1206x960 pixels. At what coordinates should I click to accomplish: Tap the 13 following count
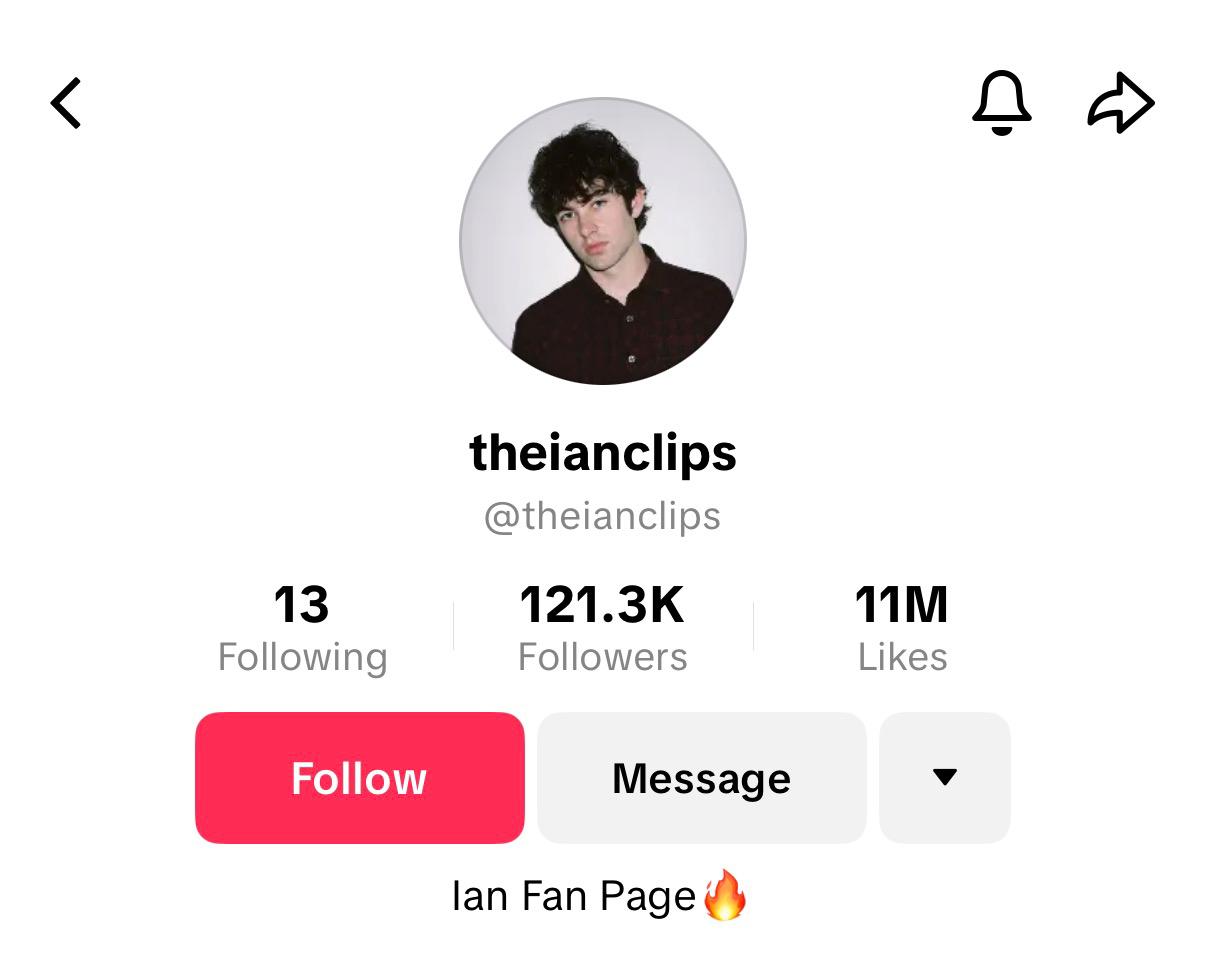pyautogui.click(x=301, y=605)
